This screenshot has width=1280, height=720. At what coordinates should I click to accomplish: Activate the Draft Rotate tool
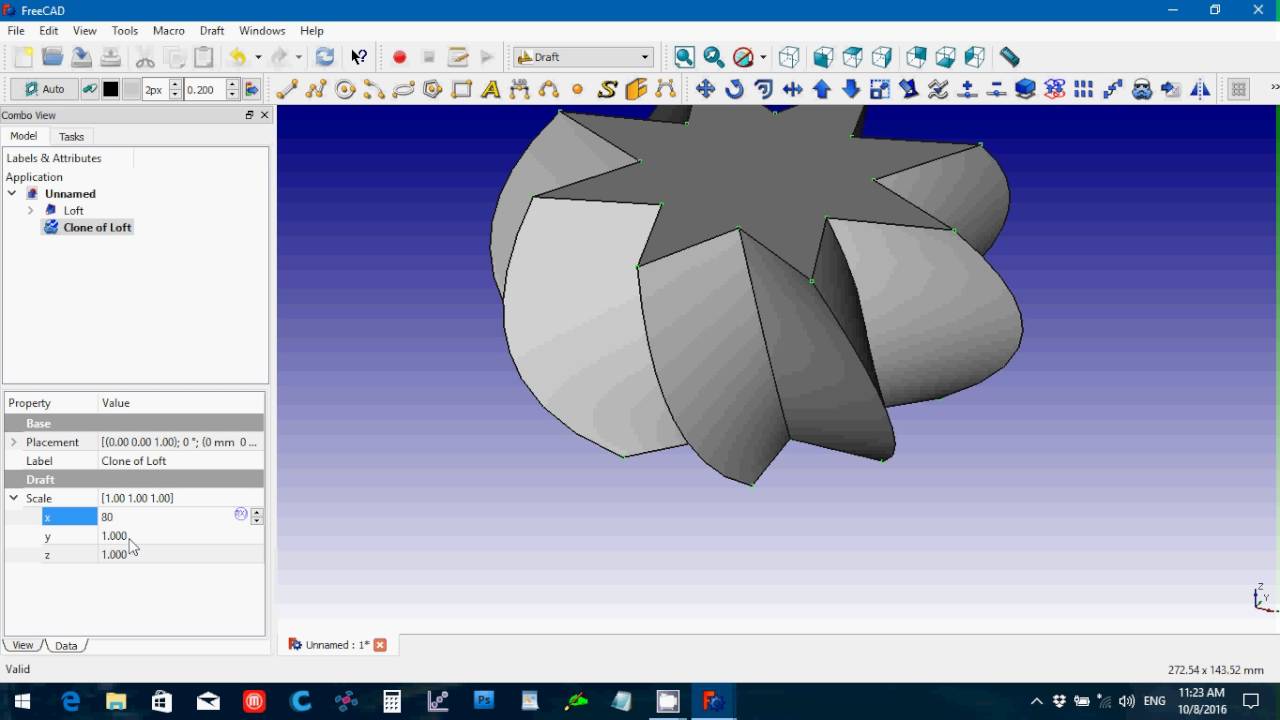pyautogui.click(x=734, y=89)
